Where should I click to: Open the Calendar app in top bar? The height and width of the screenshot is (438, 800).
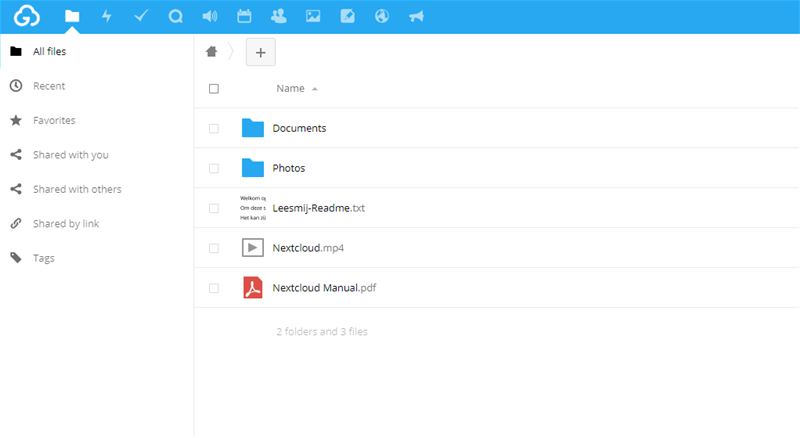click(244, 16)
